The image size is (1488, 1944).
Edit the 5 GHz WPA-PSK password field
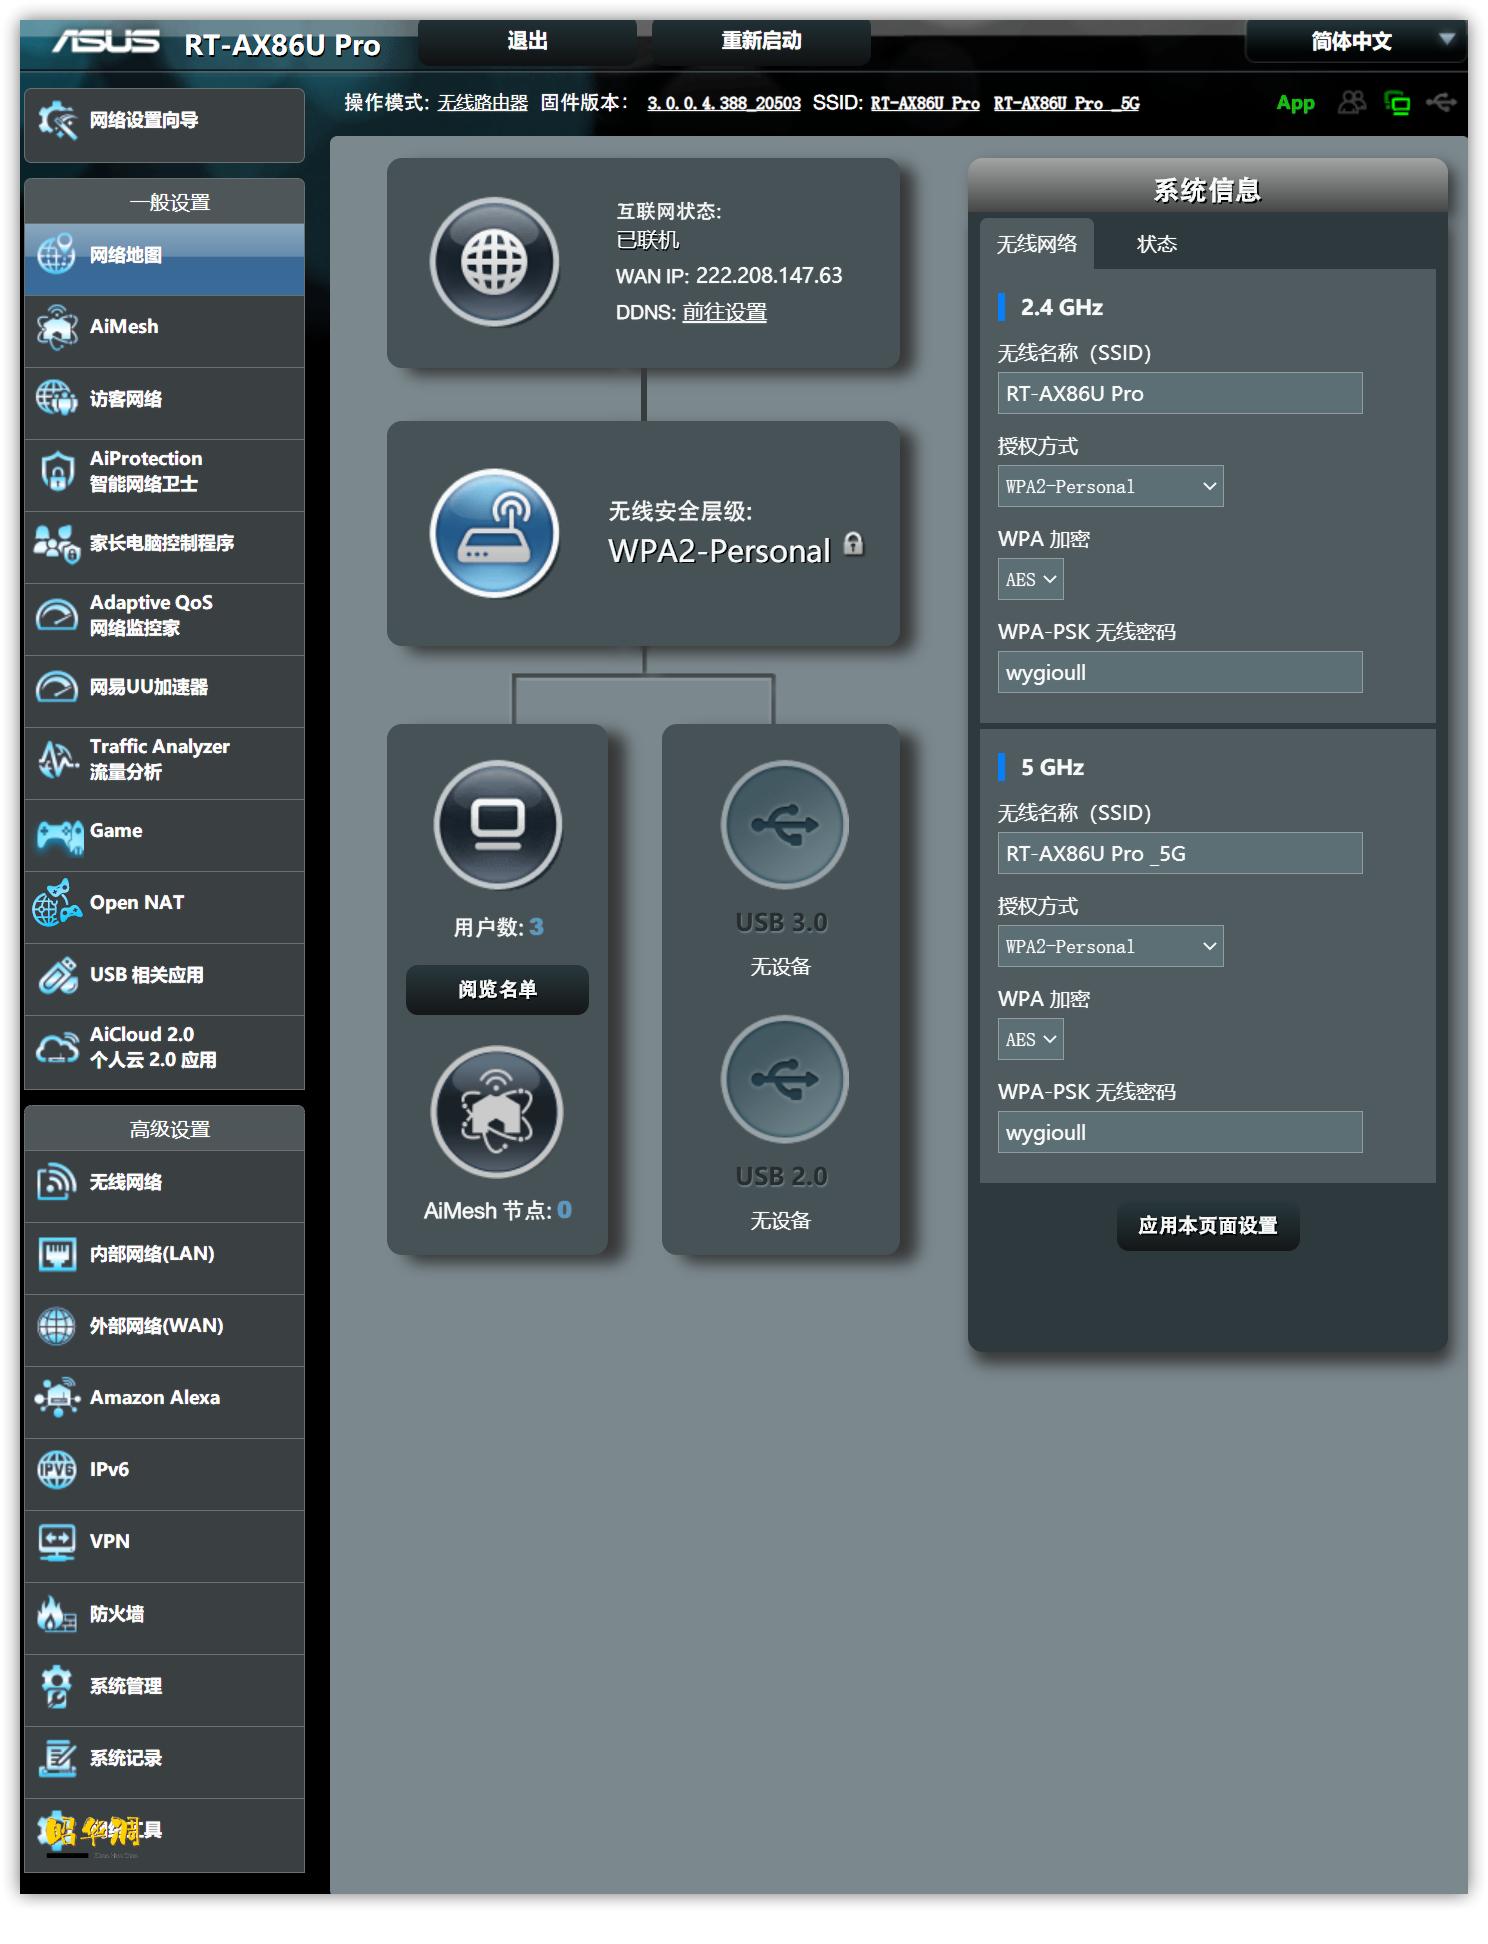tap(1180, 1132)
